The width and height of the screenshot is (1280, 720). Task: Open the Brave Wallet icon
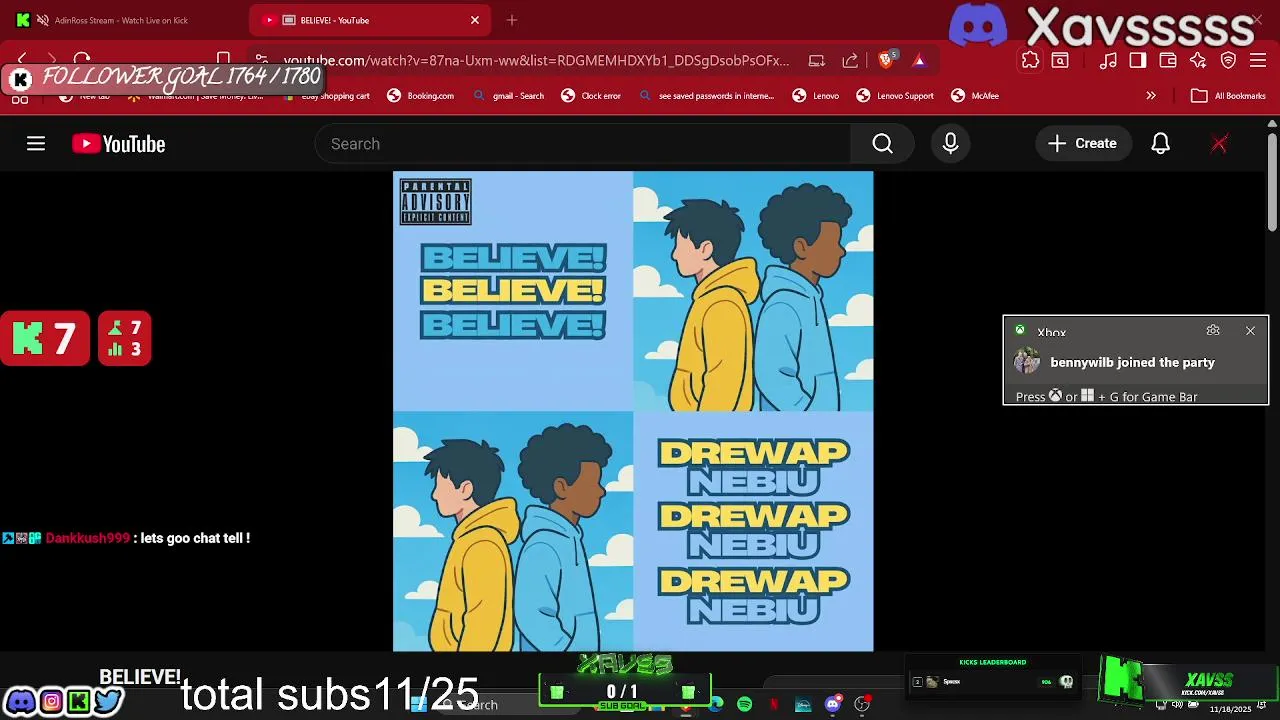(1168, 60)
